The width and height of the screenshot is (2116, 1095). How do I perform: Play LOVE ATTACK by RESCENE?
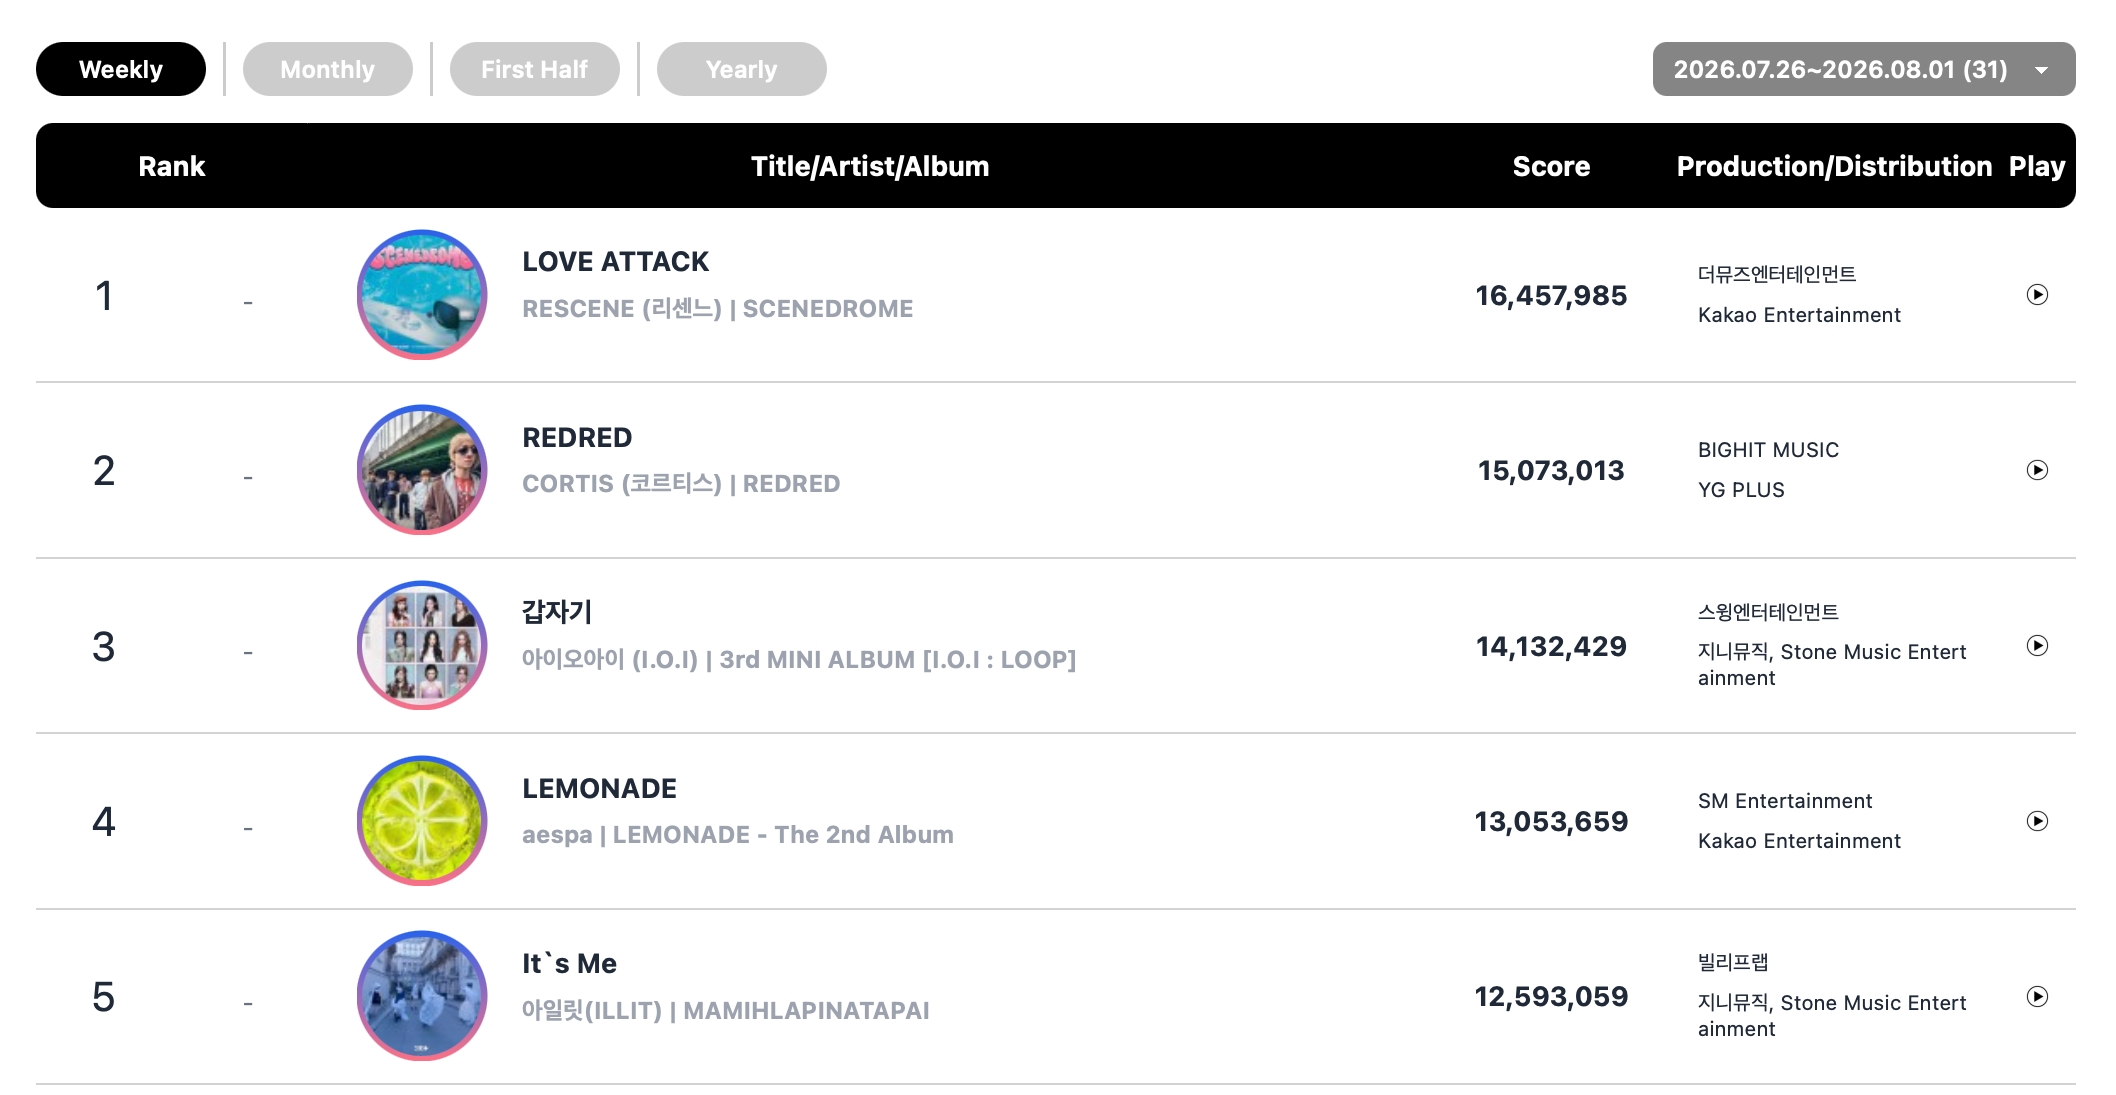(2037, 295)
